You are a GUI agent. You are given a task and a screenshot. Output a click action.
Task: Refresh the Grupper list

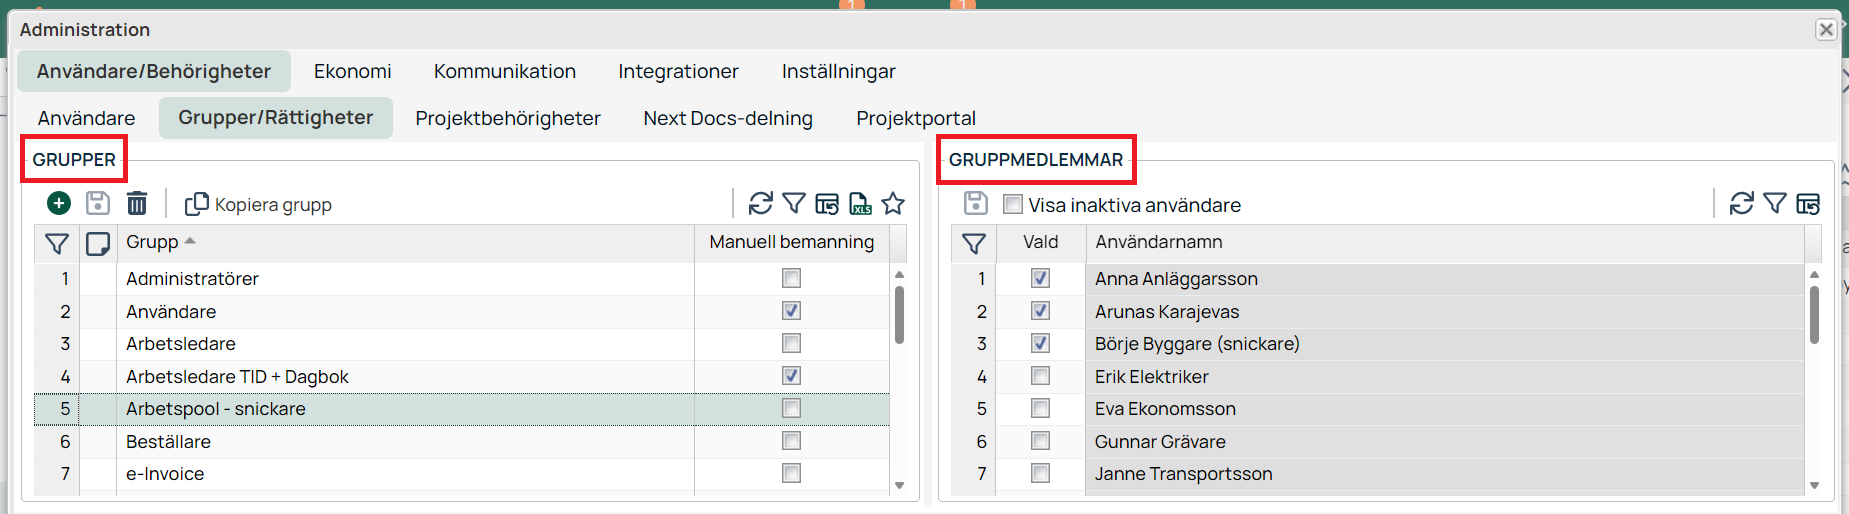coord(760,204)
